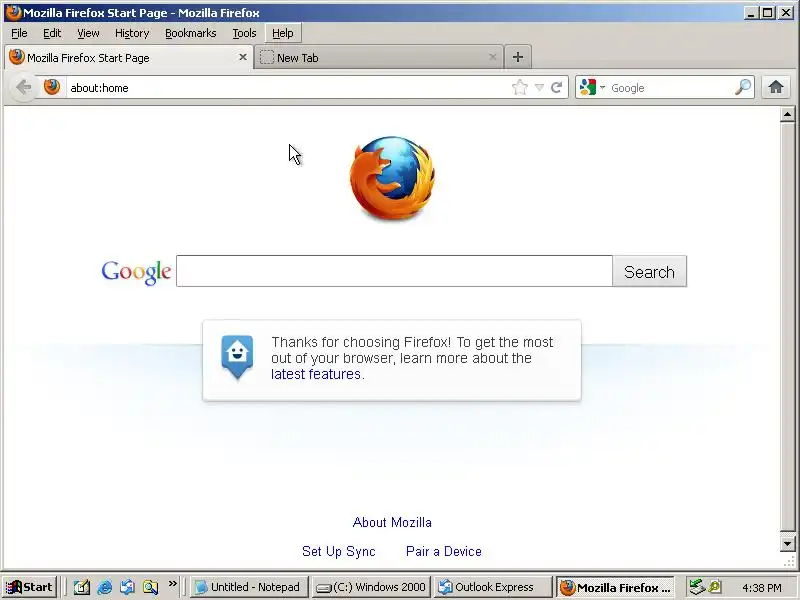Screen dimensions: 800x600
Task: Click the blue house snippet icon
Action: [237, 357]
